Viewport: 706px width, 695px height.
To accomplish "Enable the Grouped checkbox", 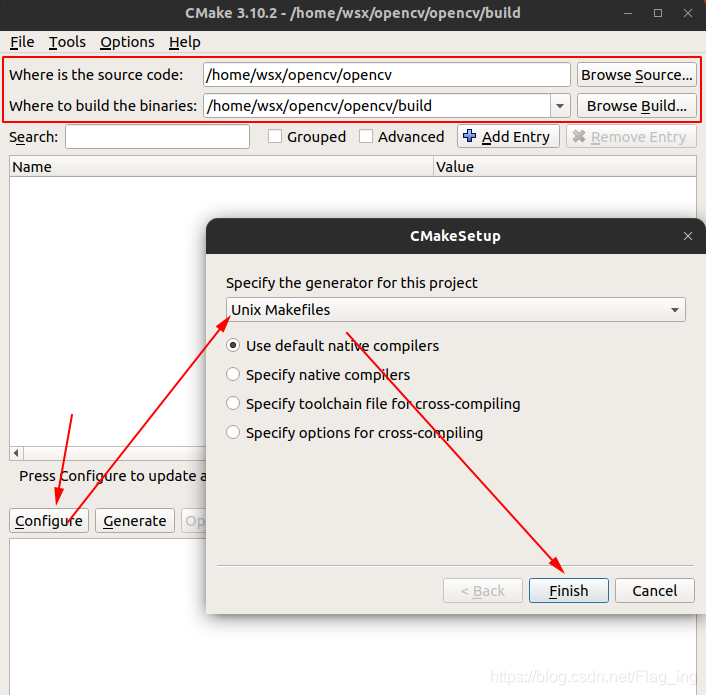I will point(275,136).
